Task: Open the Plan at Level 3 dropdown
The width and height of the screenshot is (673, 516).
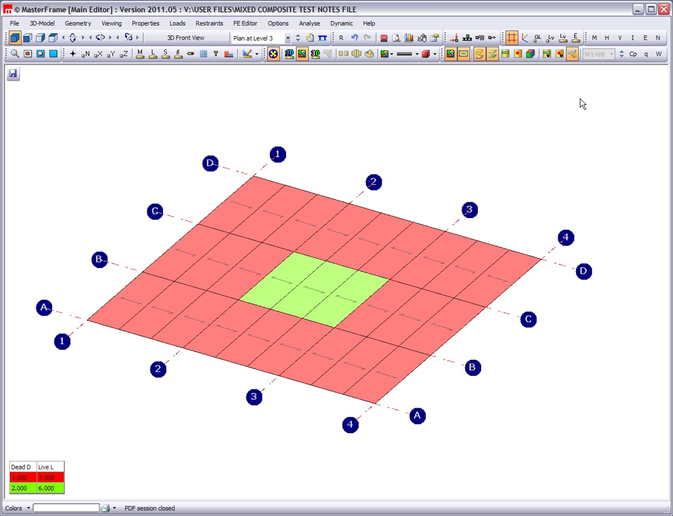Action: (288, 38)
